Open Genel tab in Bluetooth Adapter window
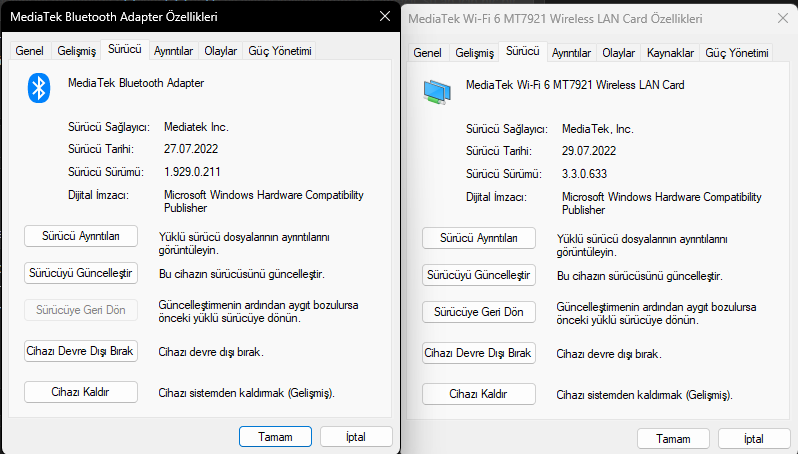Viewport: 798px width, 454px height. click(x=30, y=51)
